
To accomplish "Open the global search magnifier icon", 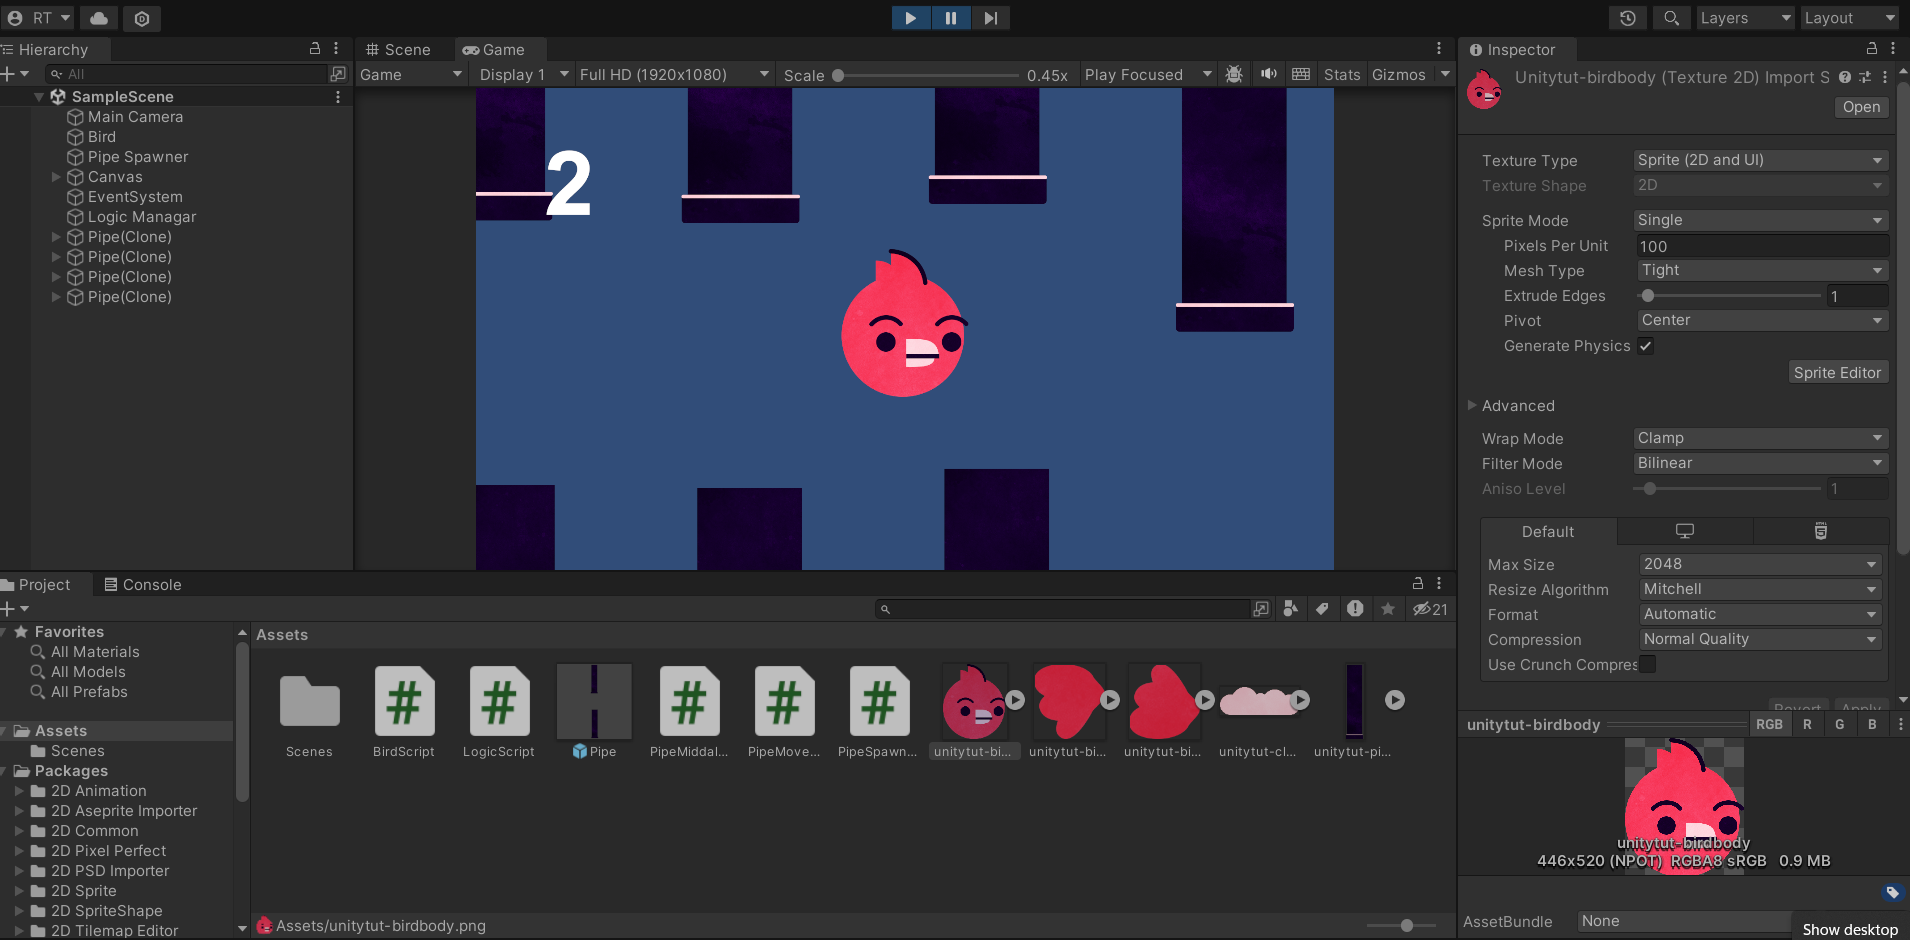I will 1671,18.
